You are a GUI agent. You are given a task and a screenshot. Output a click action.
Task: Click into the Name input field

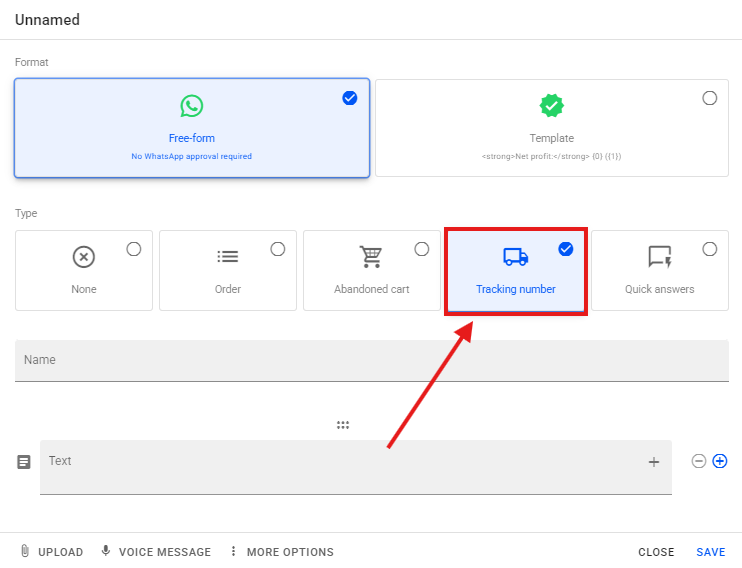pyautogui.click(x=371, y=360)
